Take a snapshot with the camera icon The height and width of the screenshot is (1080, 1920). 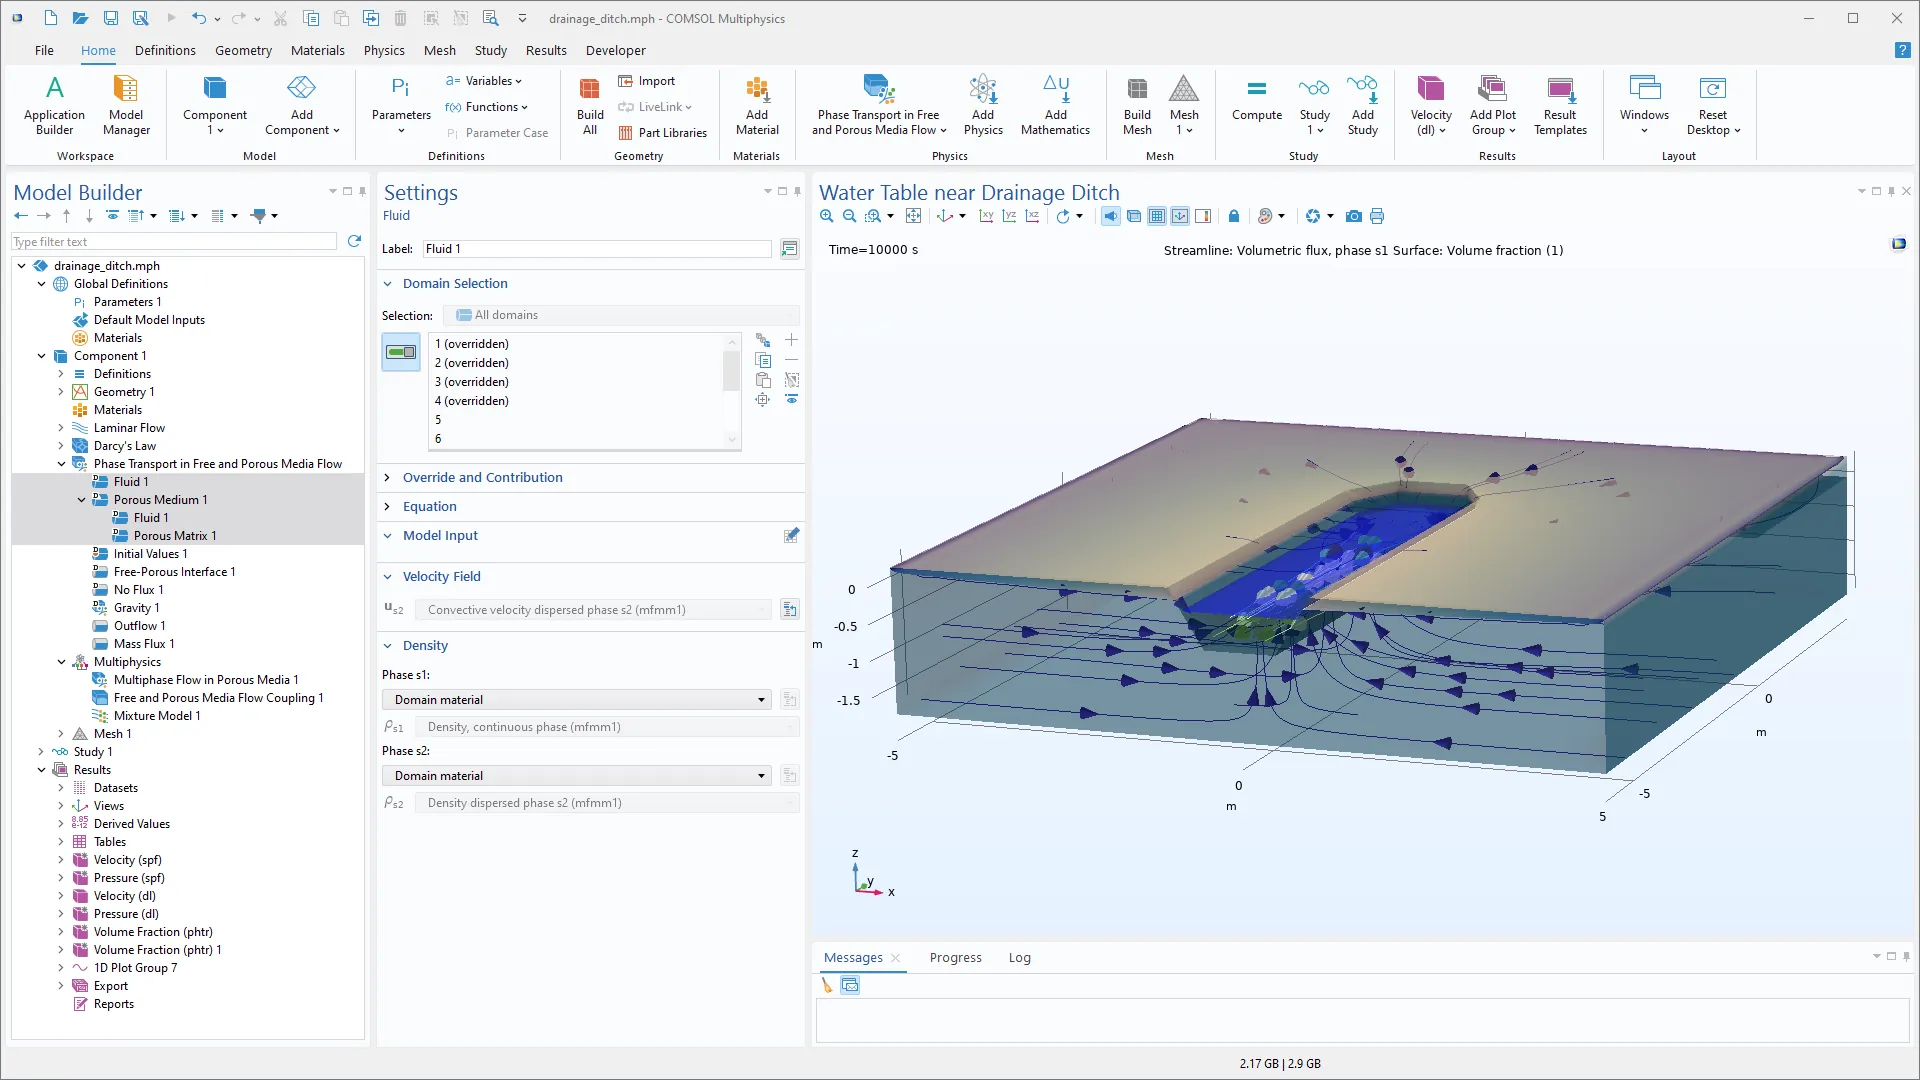click(x=1353, y=216)
